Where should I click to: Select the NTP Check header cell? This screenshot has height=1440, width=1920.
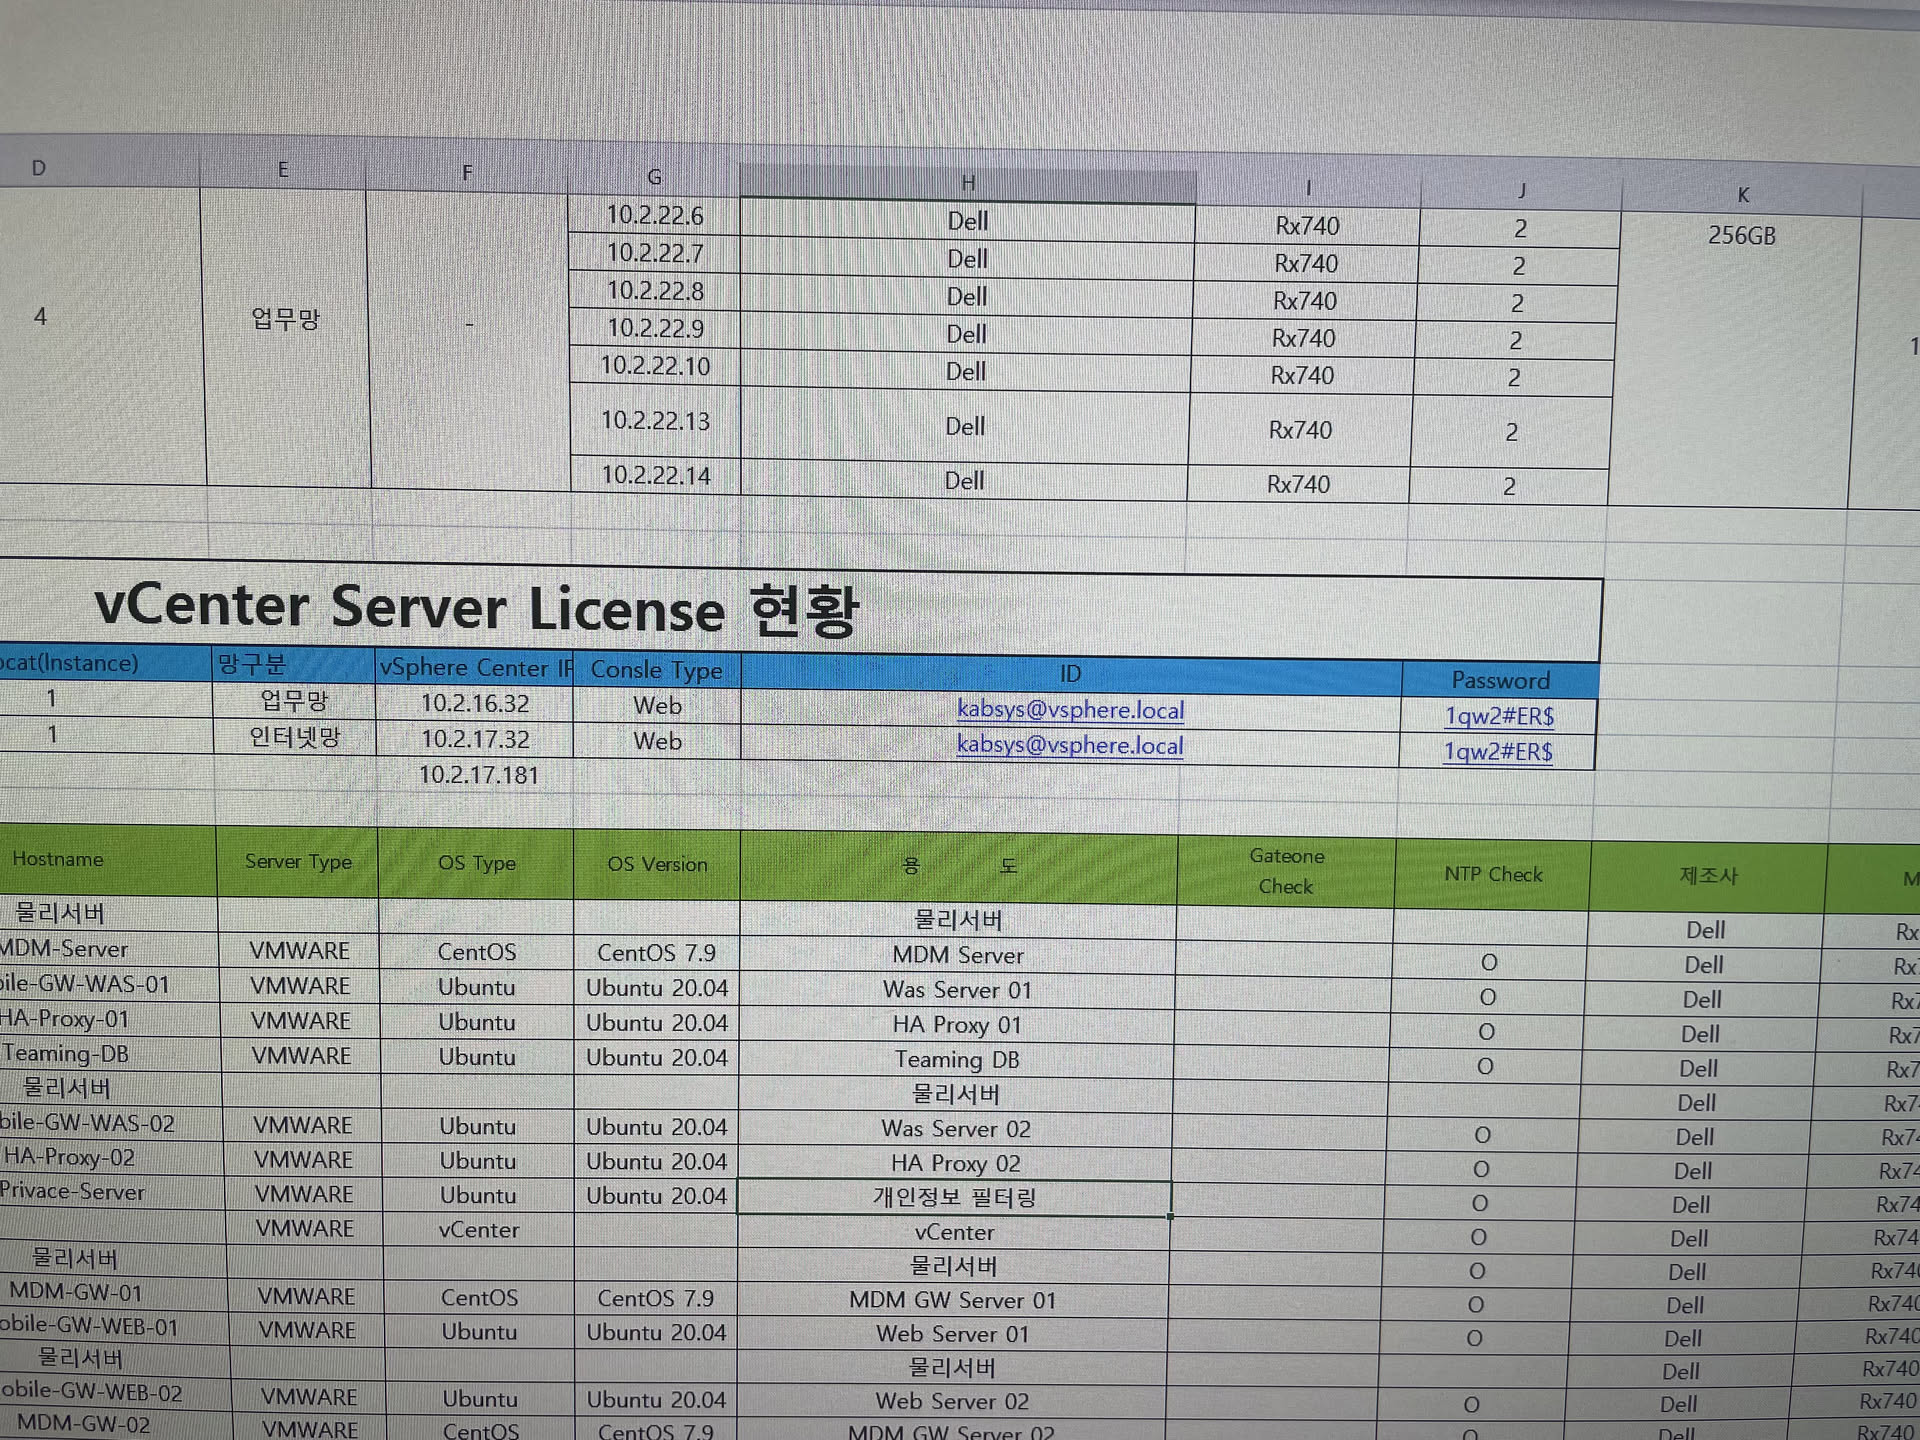coord(1492,874)
